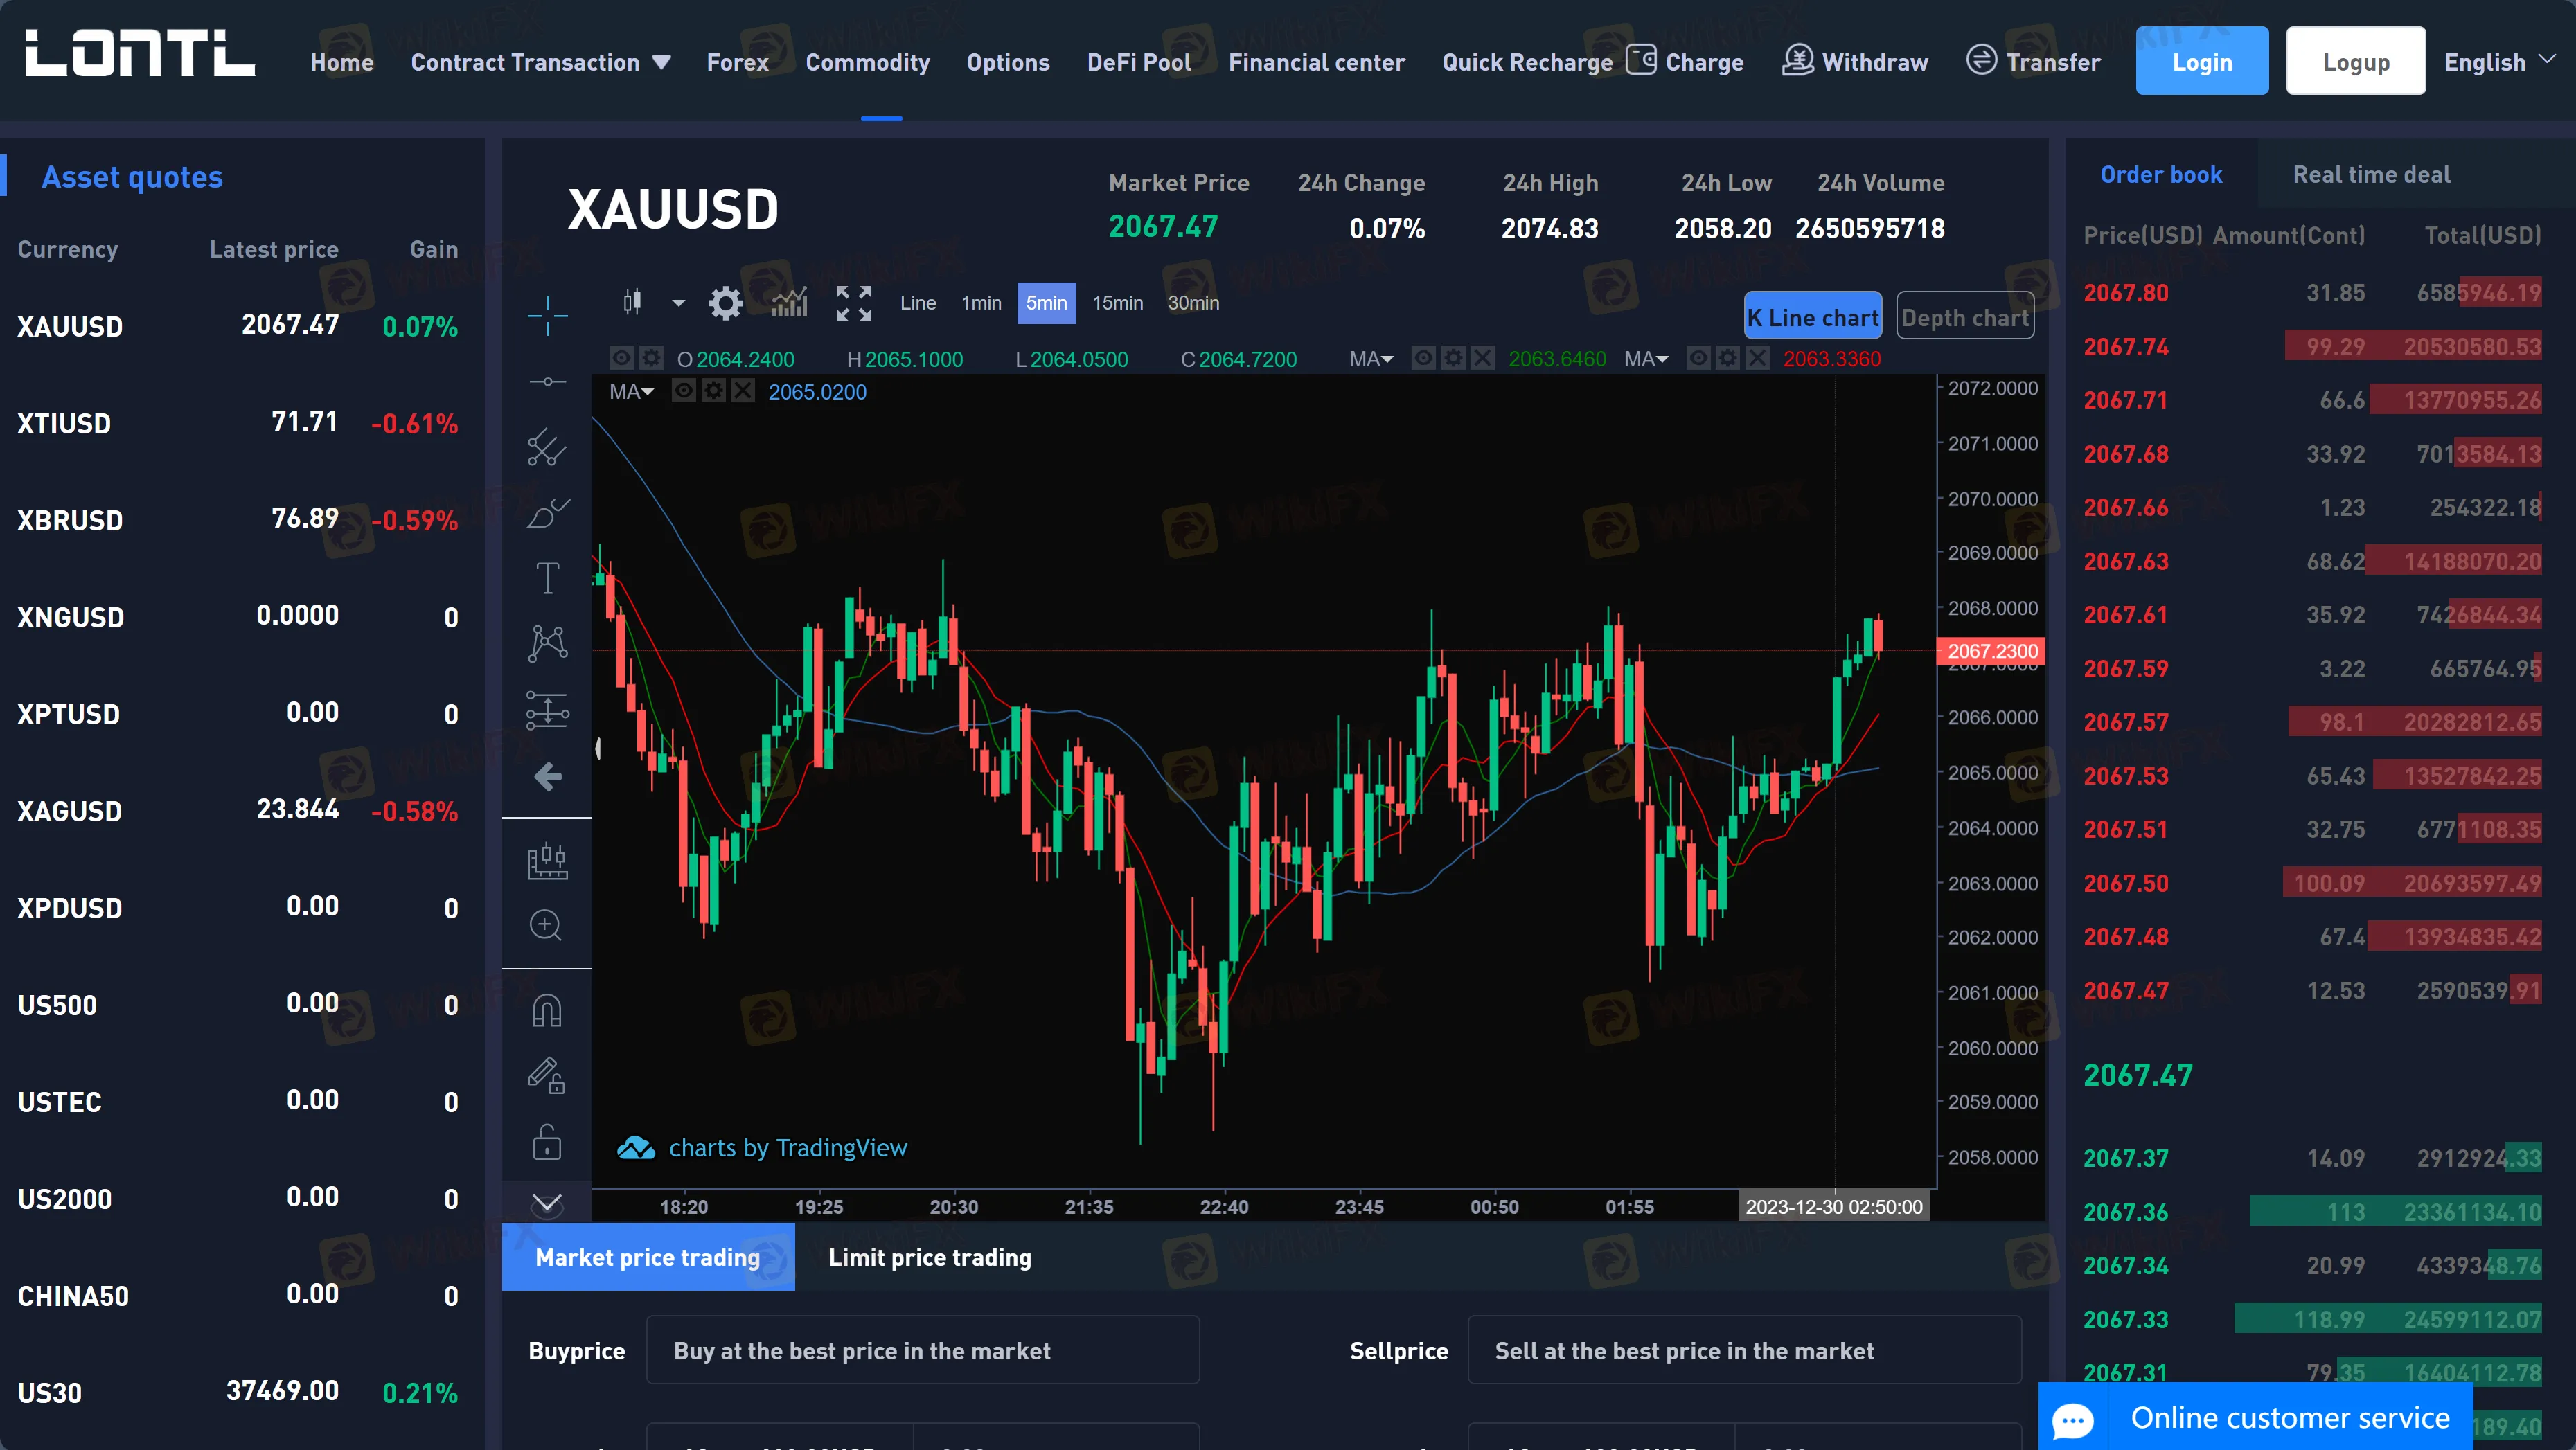Hide the green MA indicator via eye icon
The image size is (2576, 1450).
[1423, 359]
